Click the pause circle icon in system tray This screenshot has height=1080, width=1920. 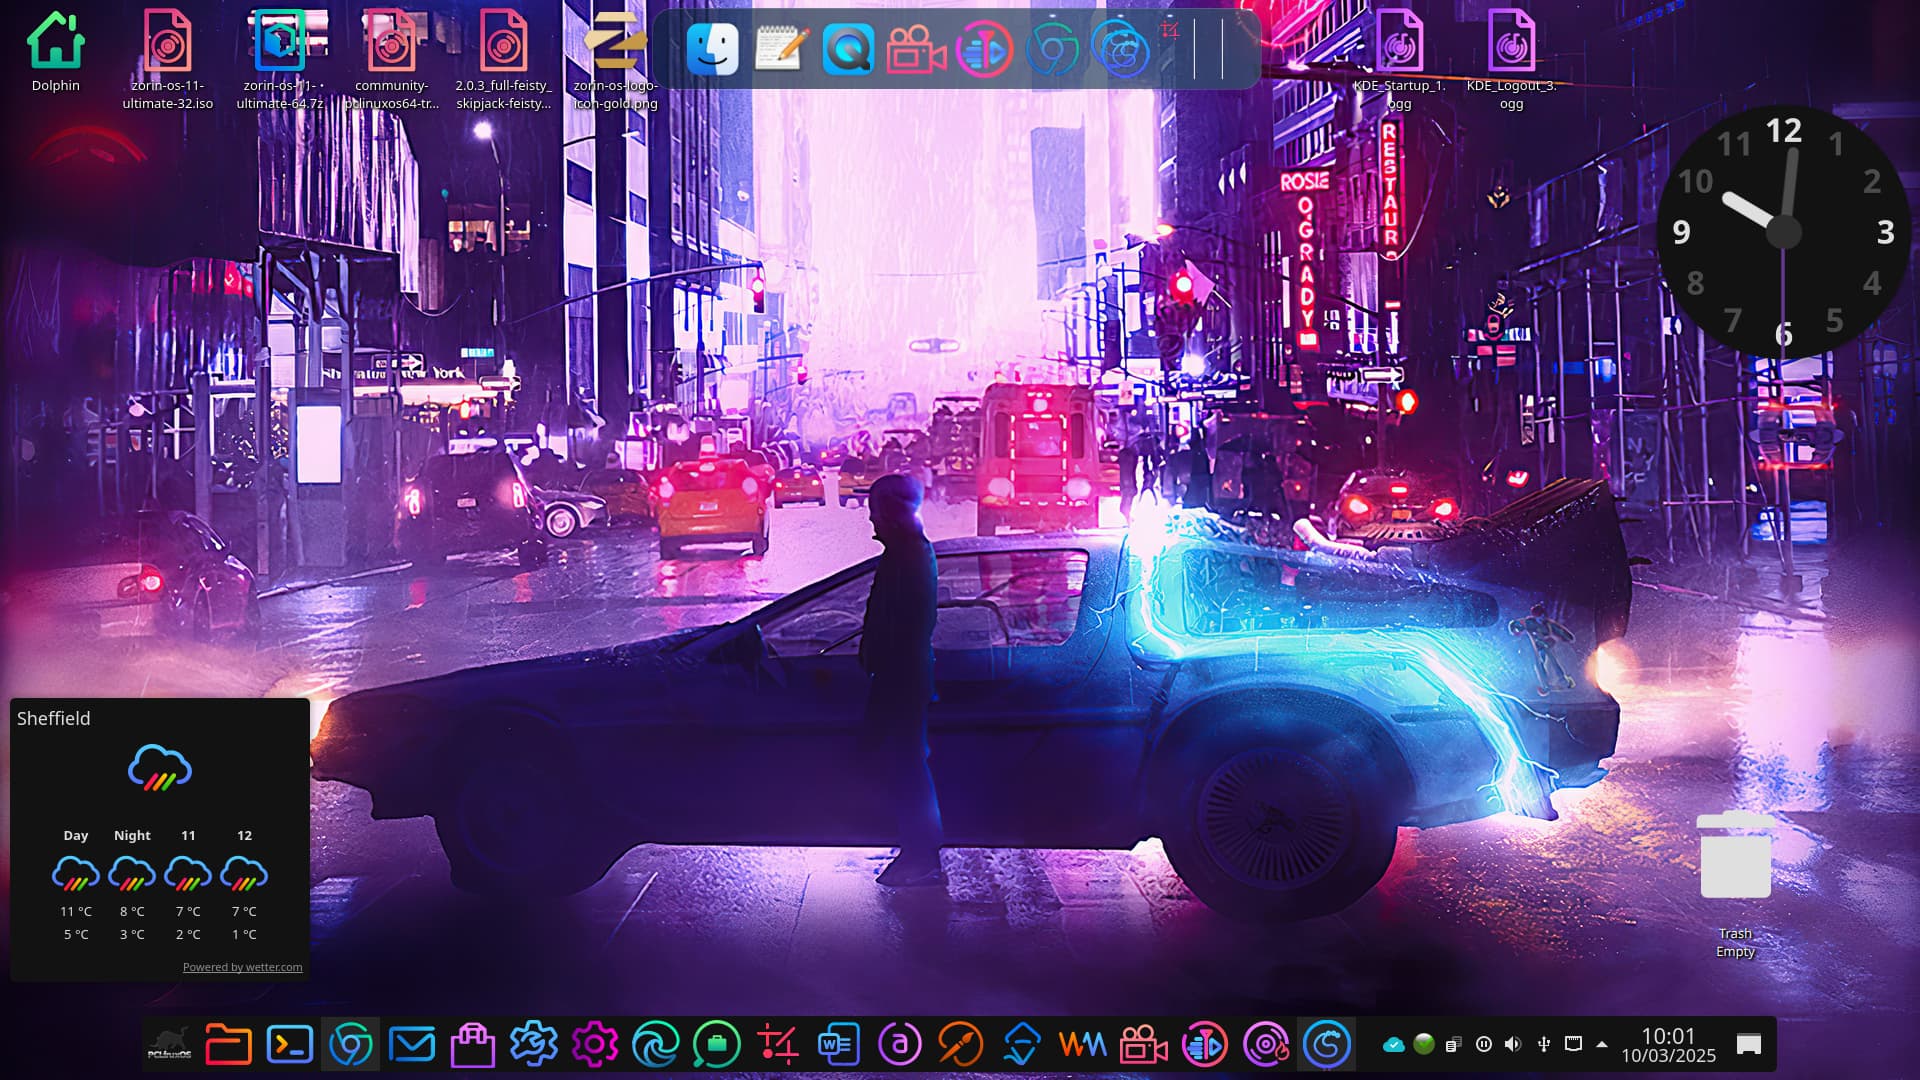coord(1484,1044)
